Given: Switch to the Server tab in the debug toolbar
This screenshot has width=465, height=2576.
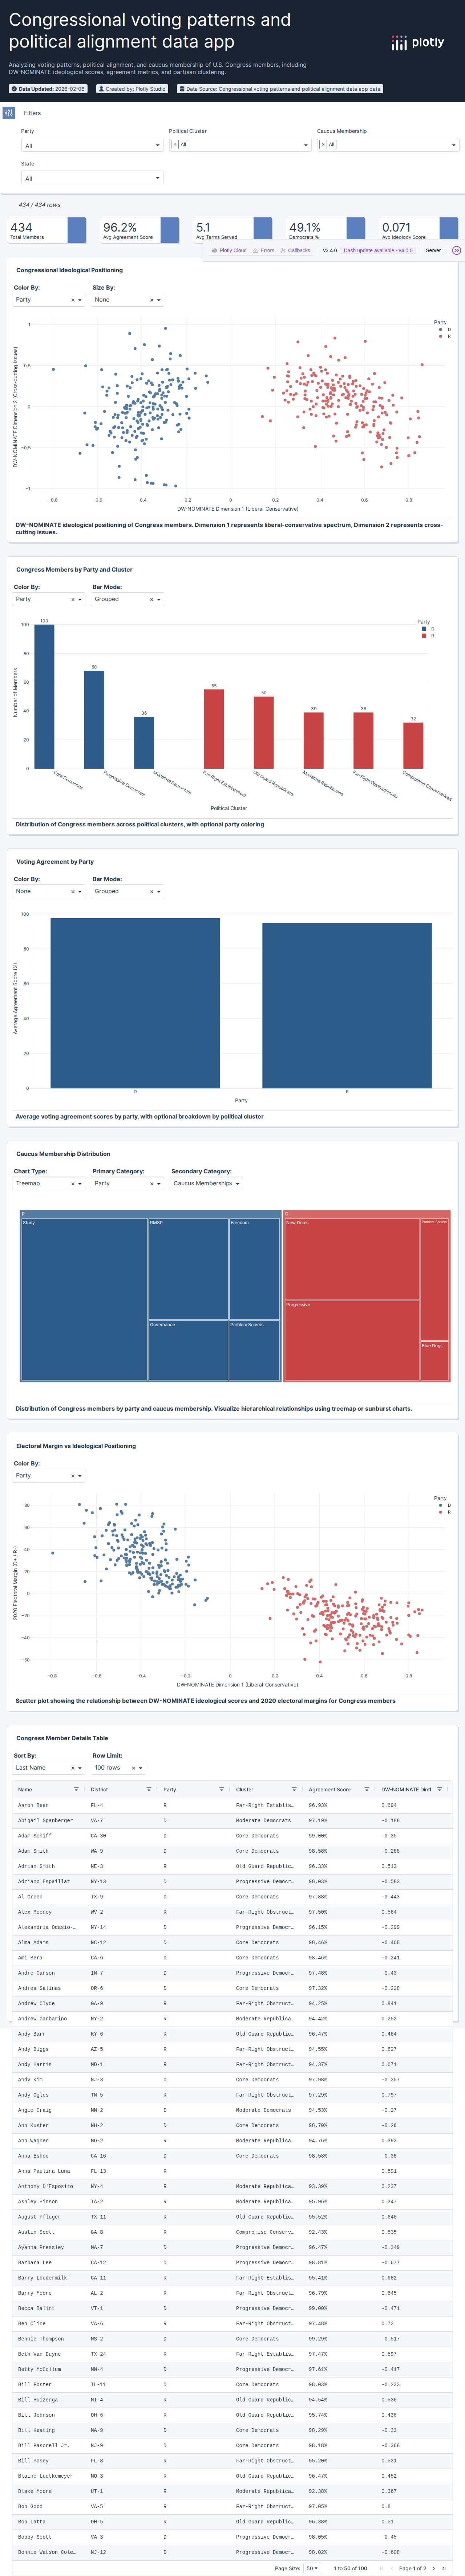Looking at the screenshot, I should (433, 251).
